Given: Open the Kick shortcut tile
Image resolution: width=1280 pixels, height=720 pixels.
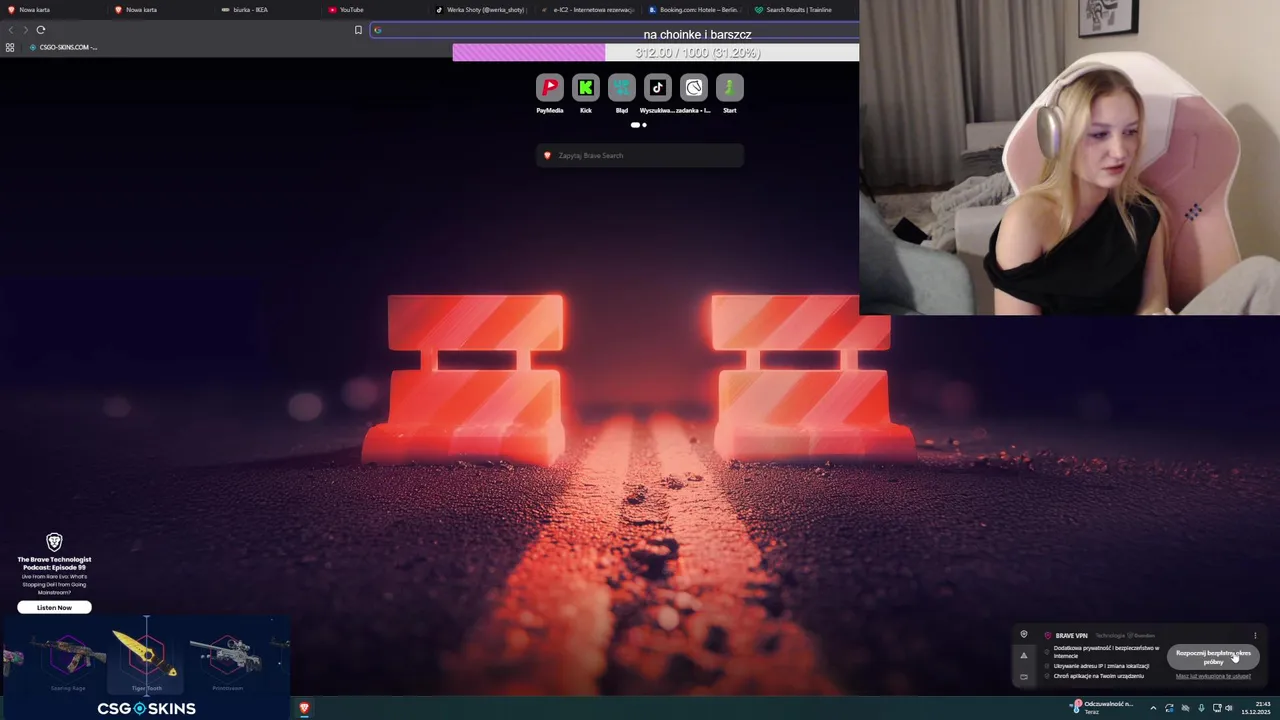Looking at the screenshot, I should pos(586,88).
